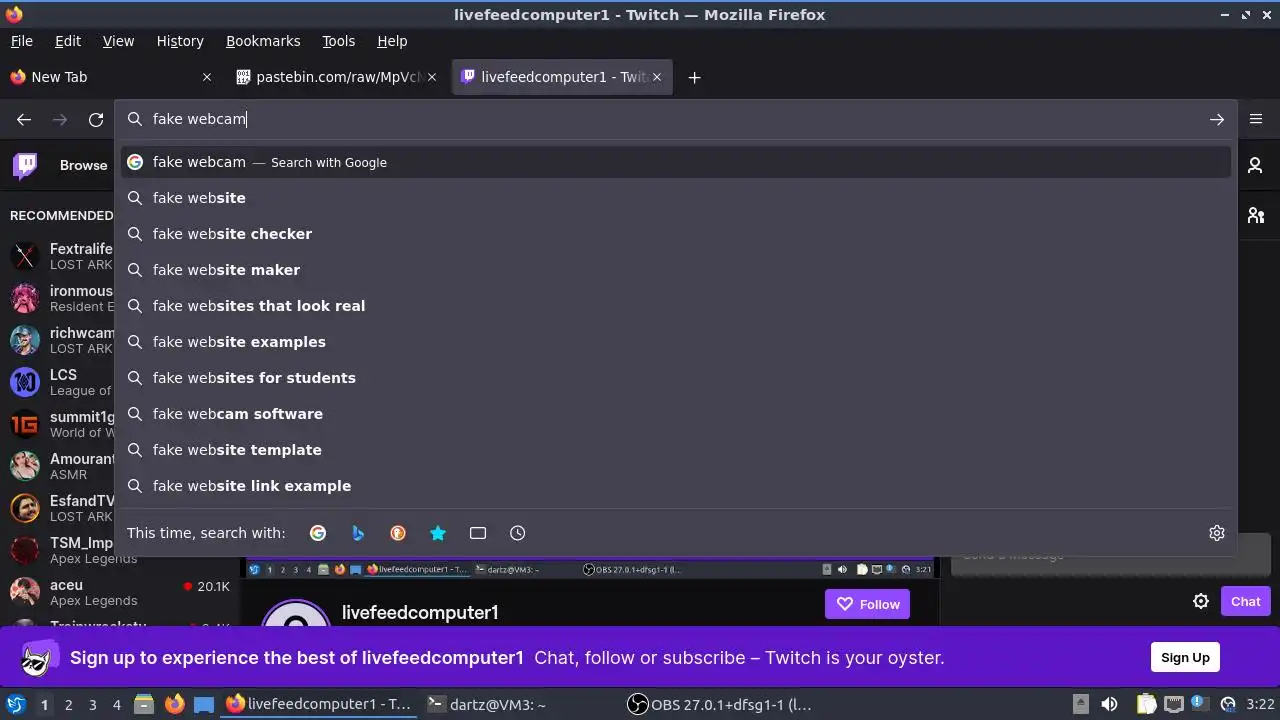
Task: Open the chat community users icon
Action: click(1256, 215)
